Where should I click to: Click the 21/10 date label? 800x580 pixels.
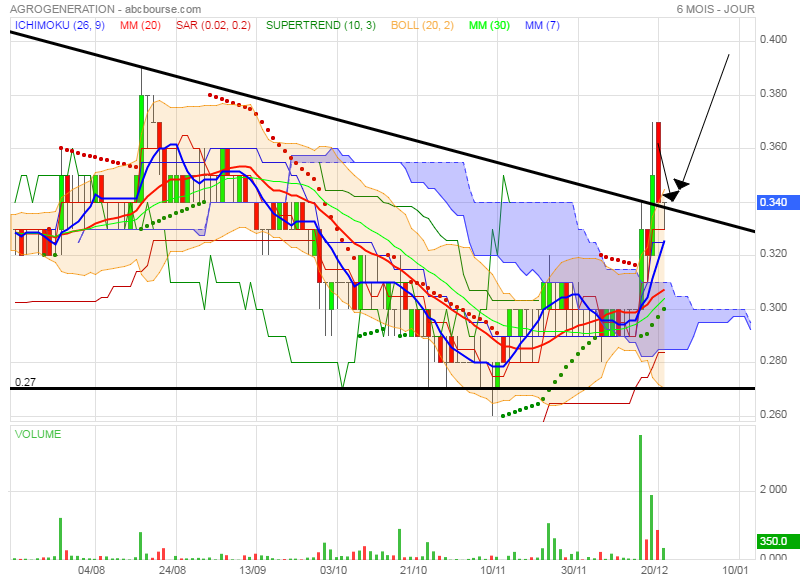click(x=413, y=570)
